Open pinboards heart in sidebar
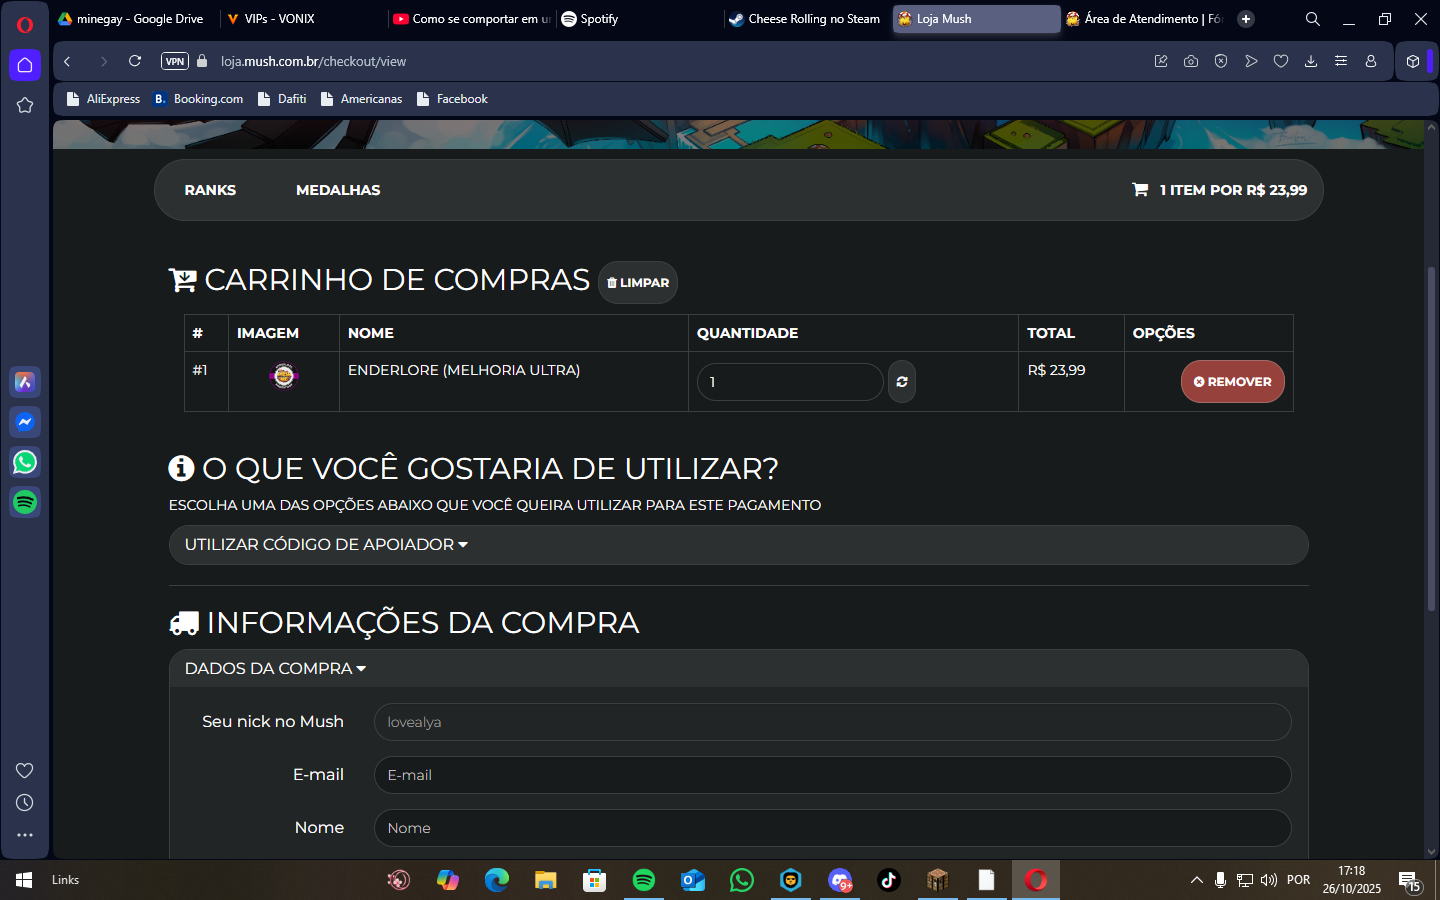Screen dimensions: 1440x900 (25, 770)
